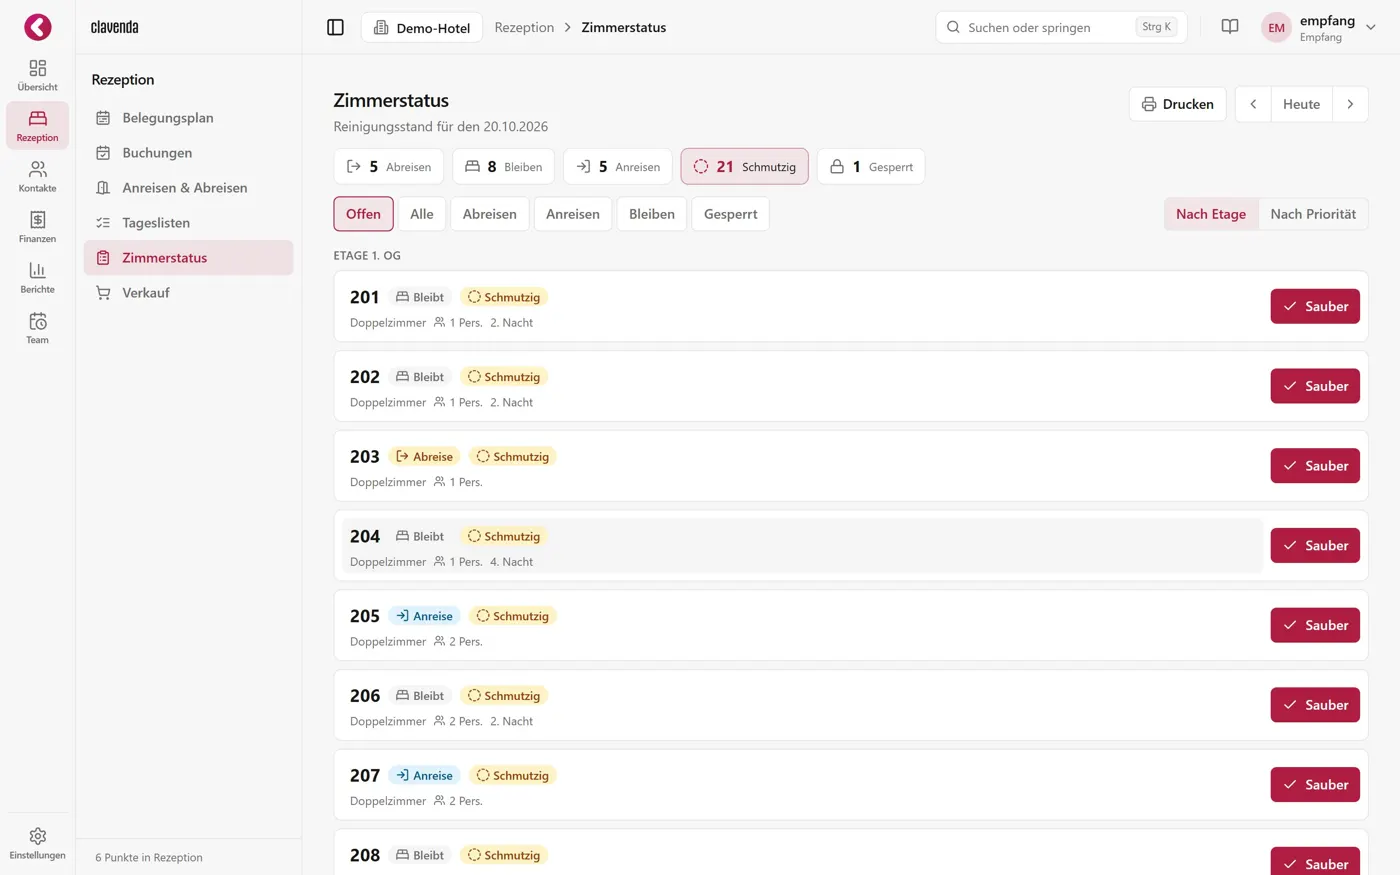This screenshot has width=1400, height=875.
Task: Switch grouping to Nach Priorität
Action: 1313,214
